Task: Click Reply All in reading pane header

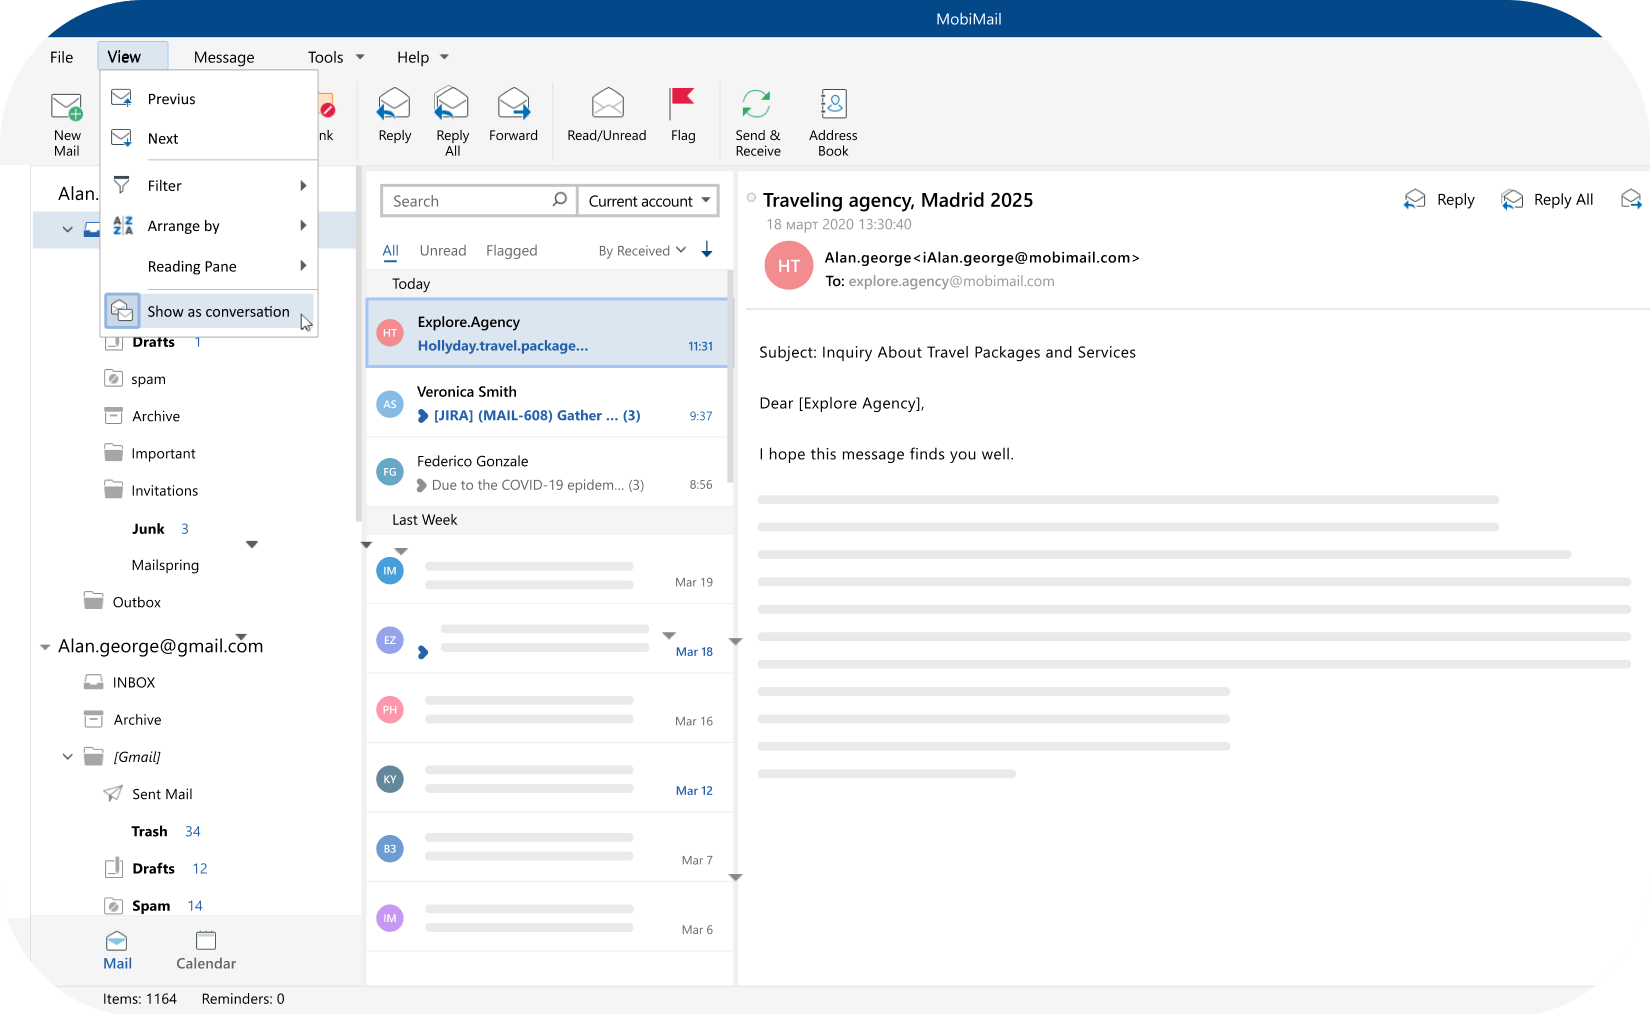Action: [1547, 200]
